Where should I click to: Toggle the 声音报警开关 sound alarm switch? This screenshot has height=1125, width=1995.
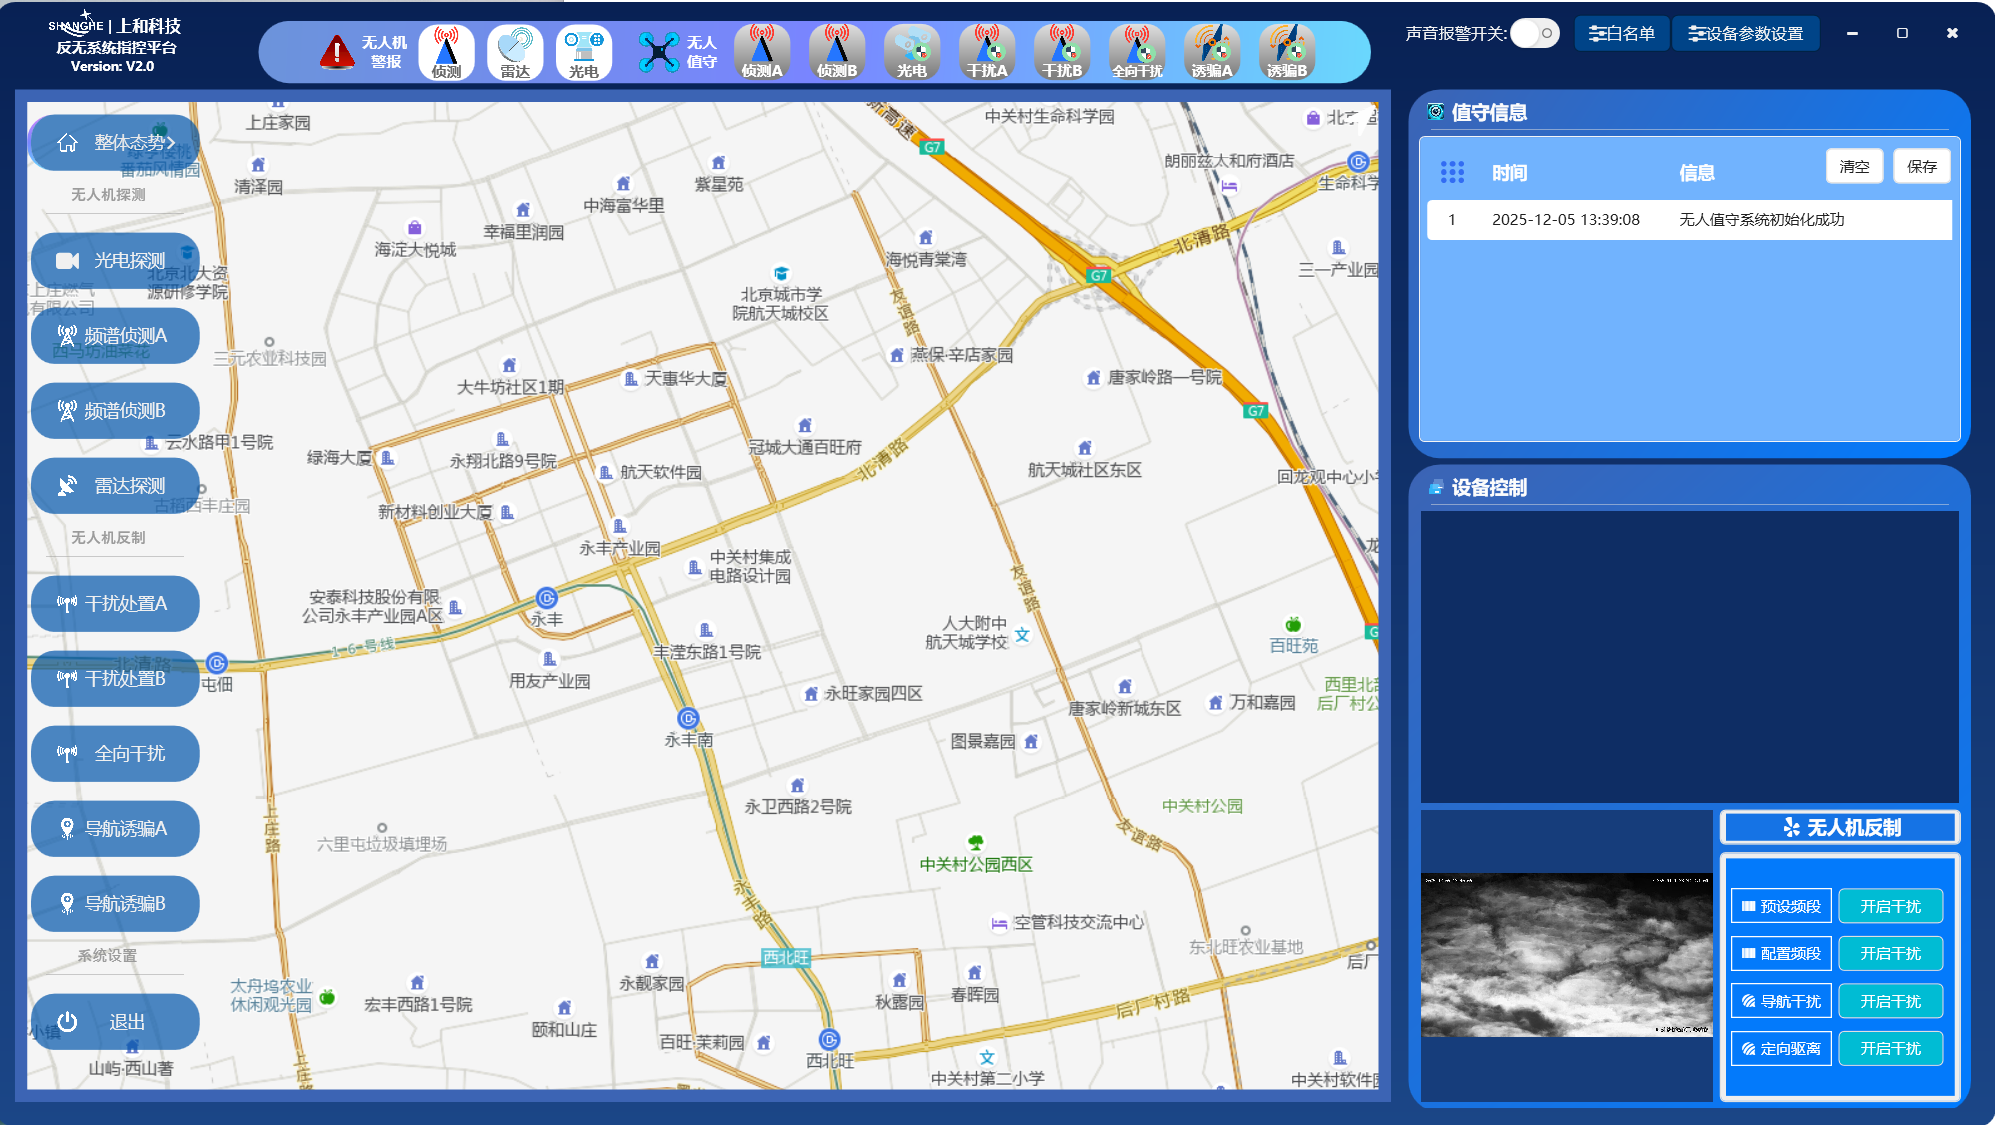[1534, 33]
